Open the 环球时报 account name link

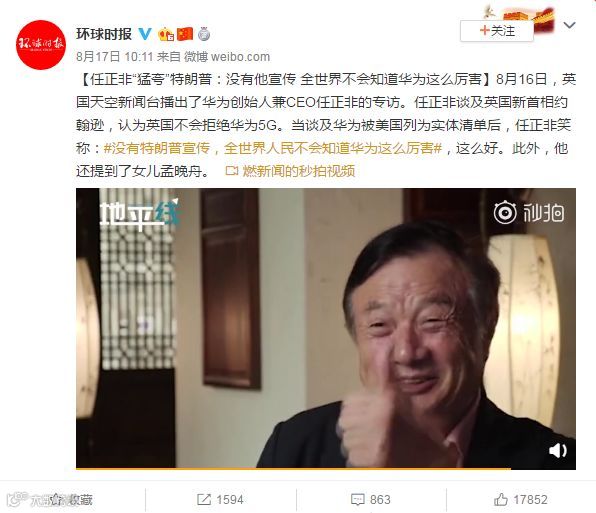104,34
